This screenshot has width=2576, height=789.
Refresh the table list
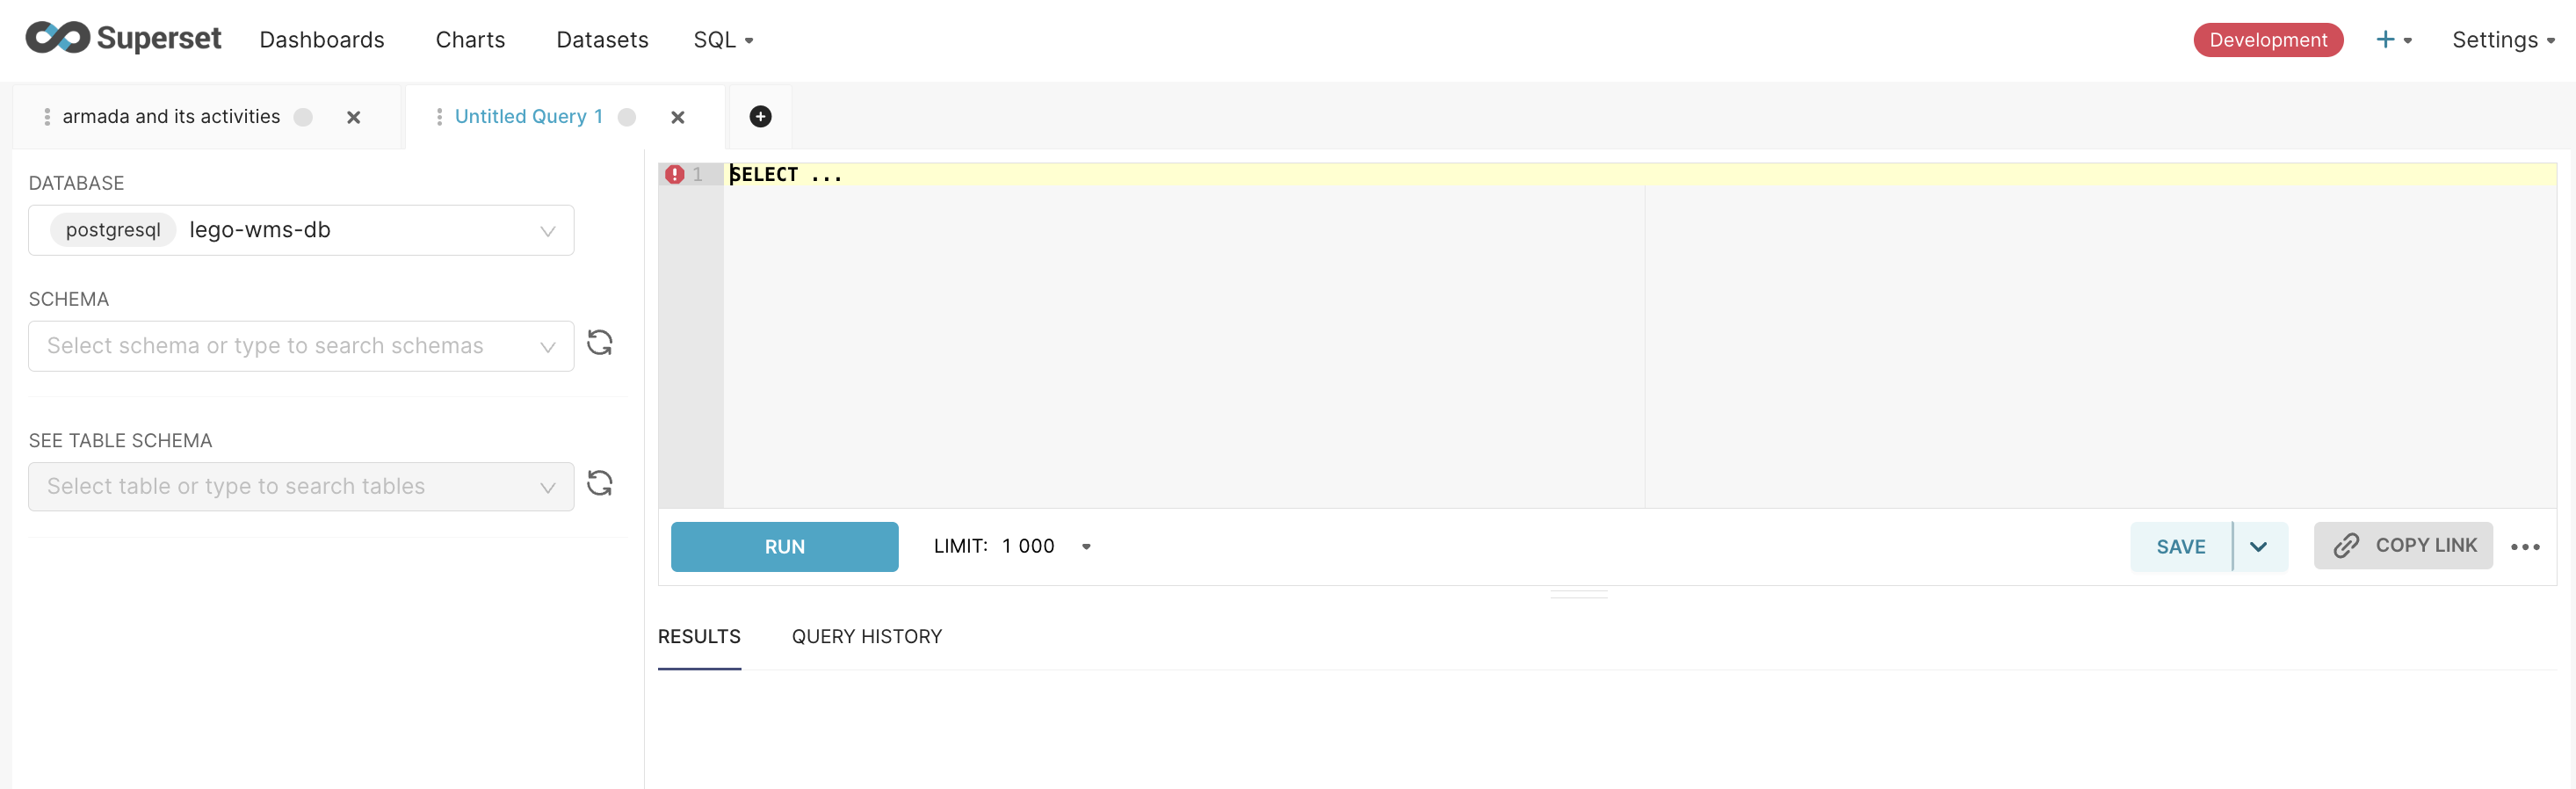(x=600, y=484)
